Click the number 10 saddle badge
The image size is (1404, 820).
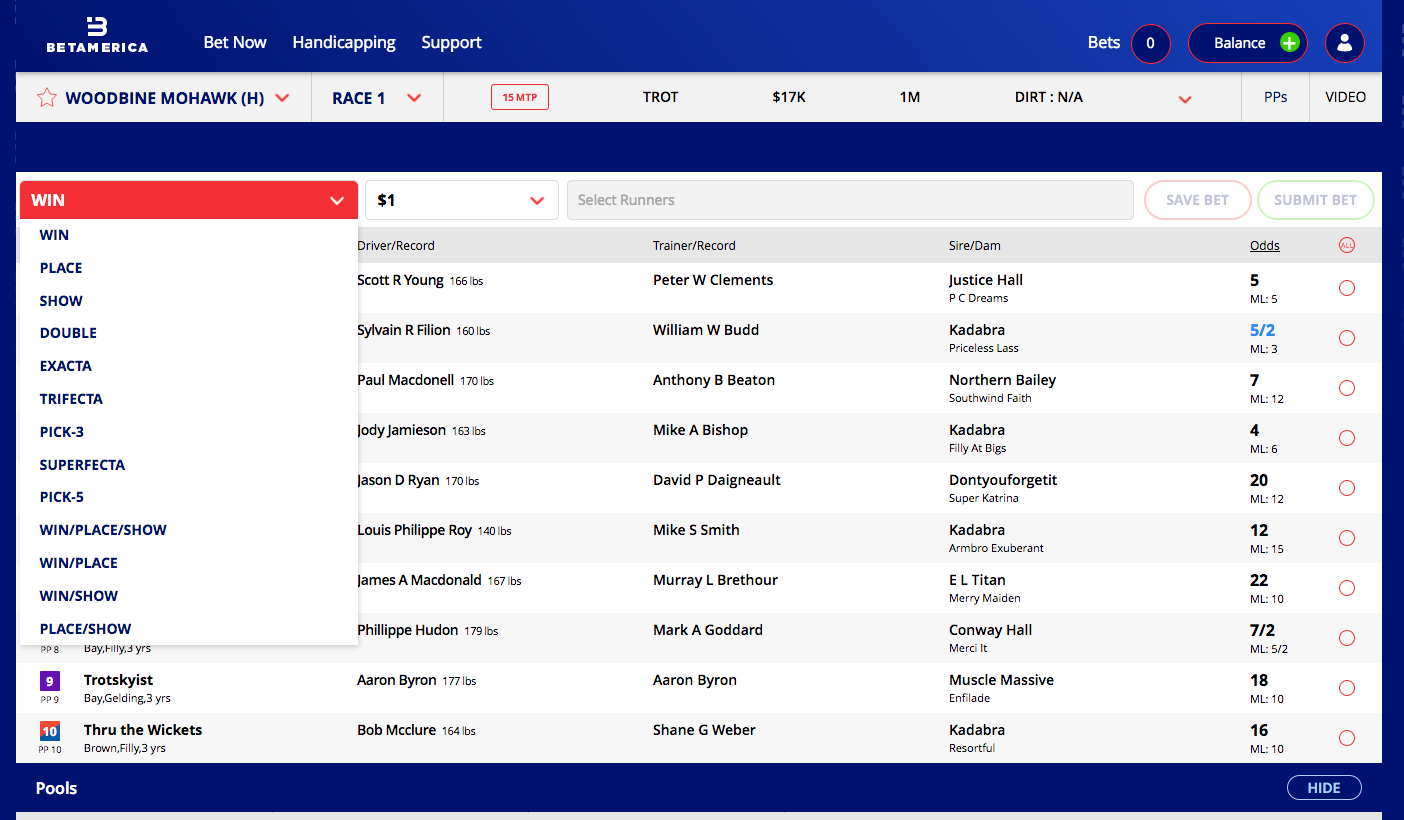coord(50,731)
